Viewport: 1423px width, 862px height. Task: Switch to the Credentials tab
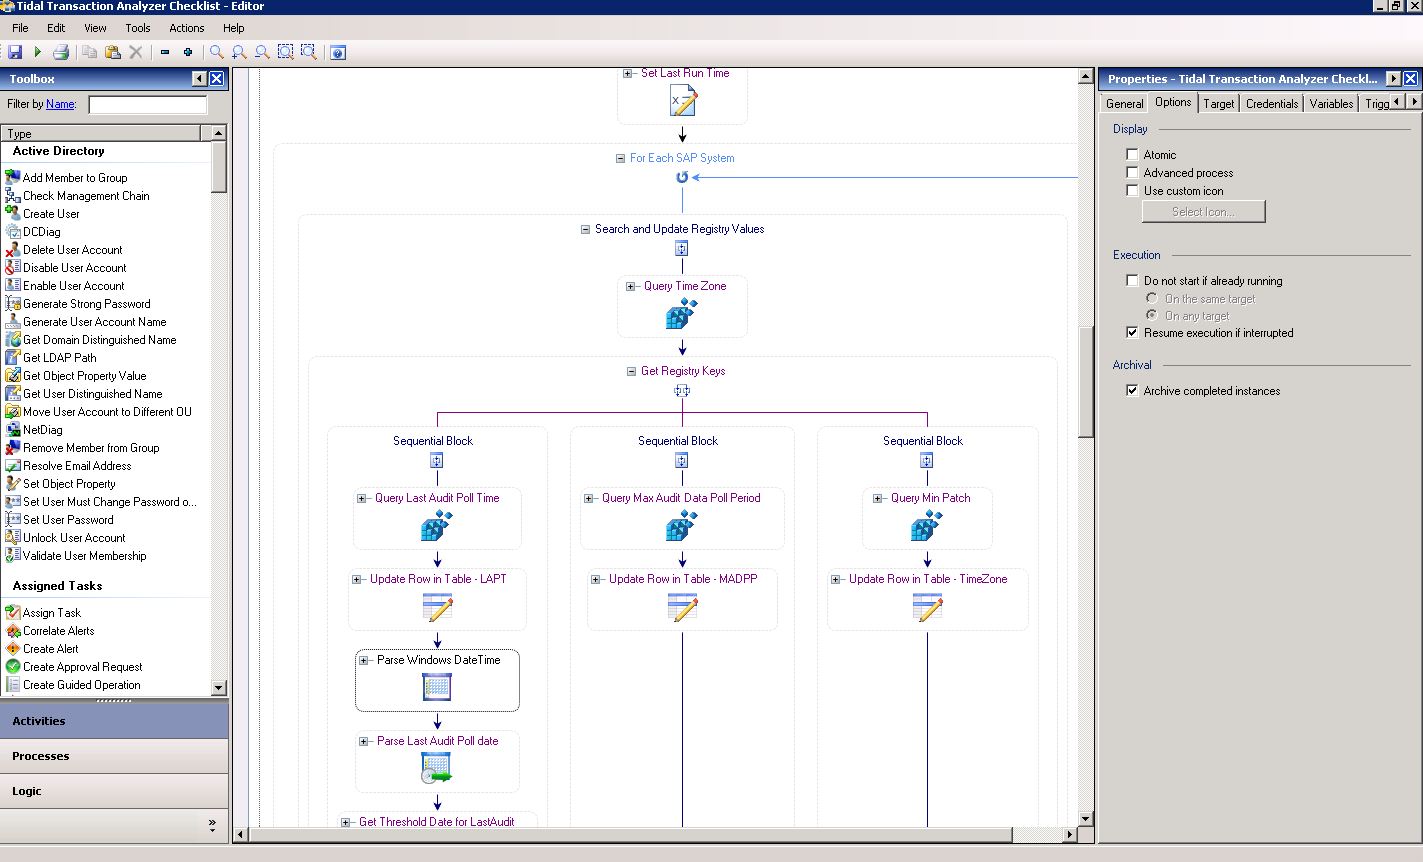[1272, 103]
